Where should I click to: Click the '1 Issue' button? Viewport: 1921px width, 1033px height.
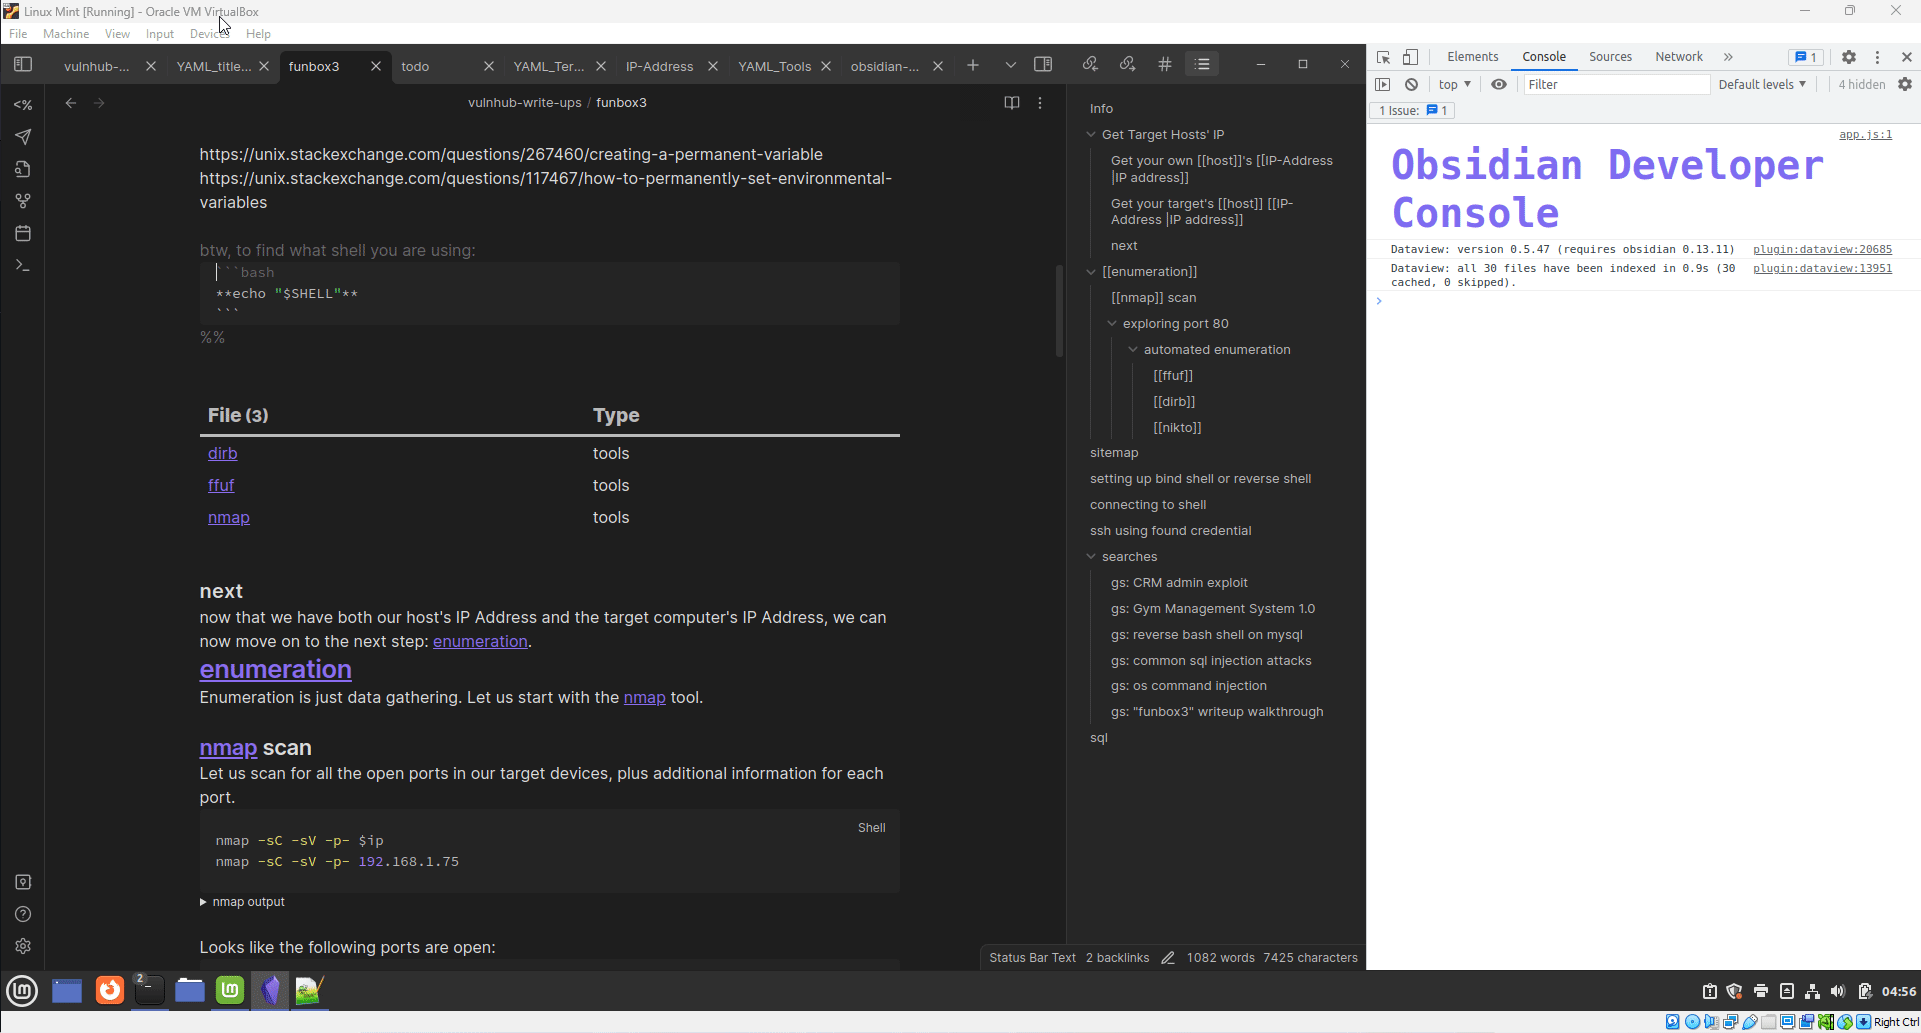point(1413,111)
